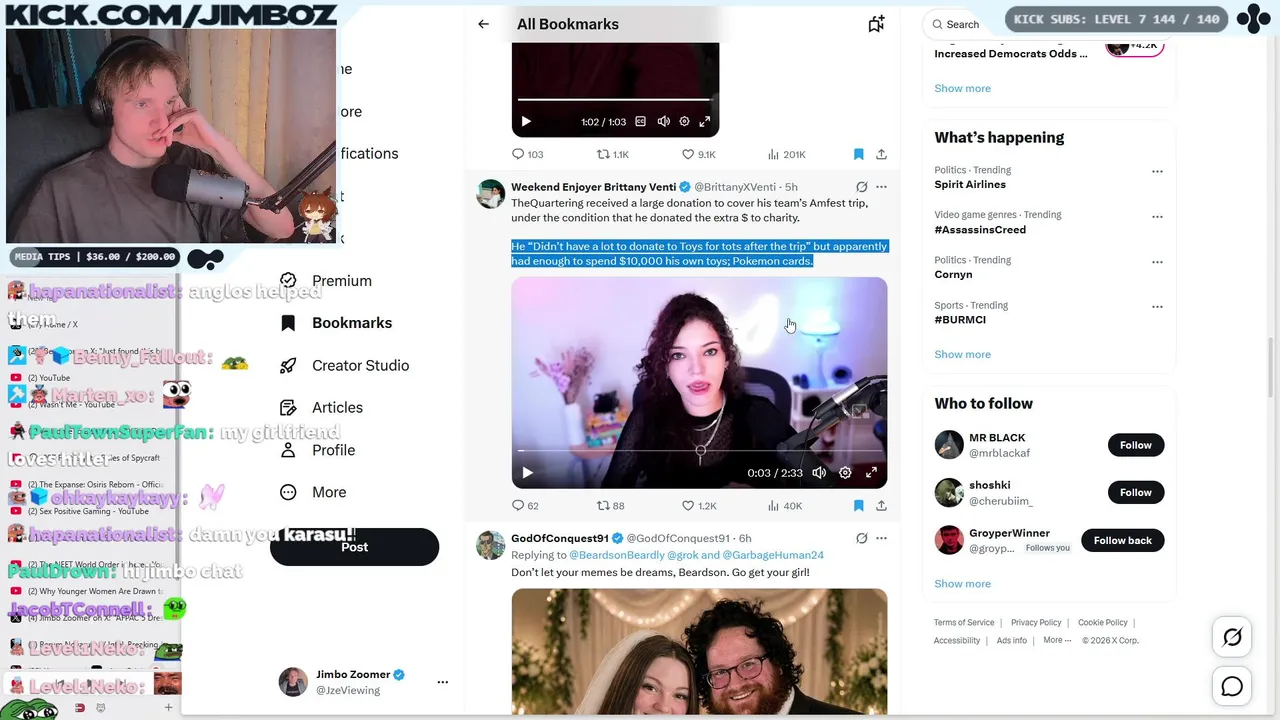Open Privacy Policy link

click(1036, 622)
